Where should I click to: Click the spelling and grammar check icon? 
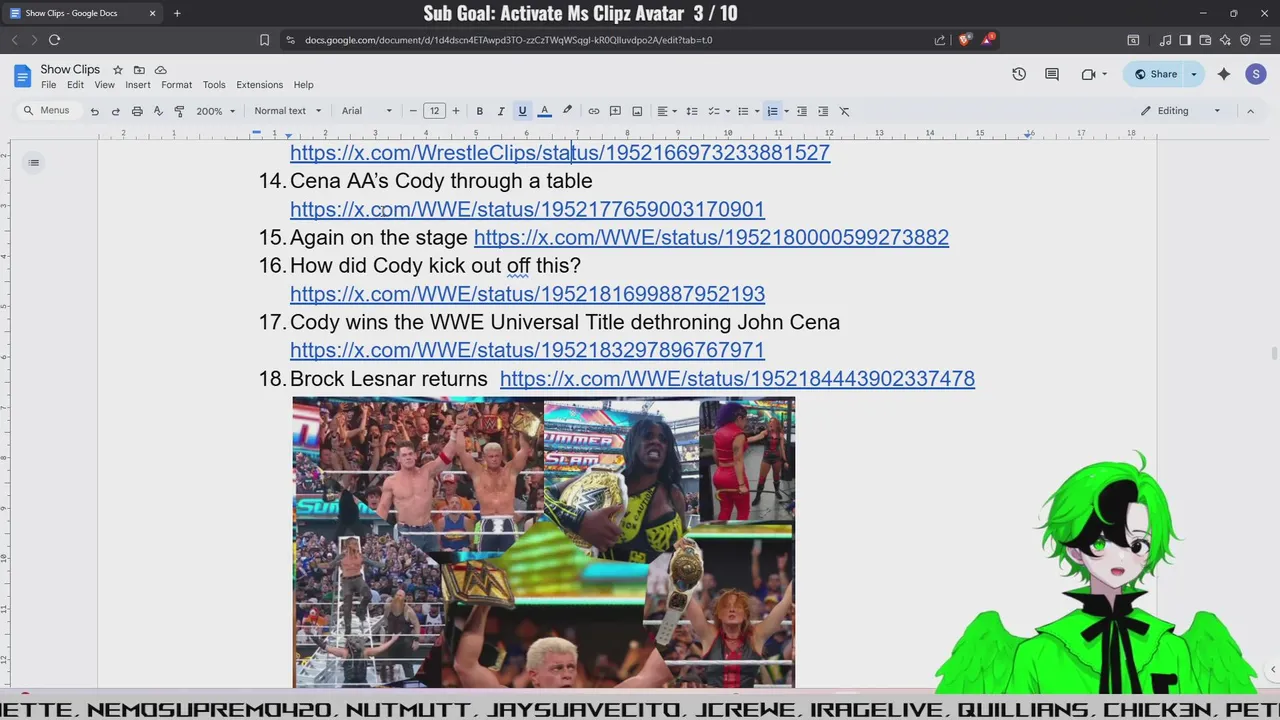(158, 111)
